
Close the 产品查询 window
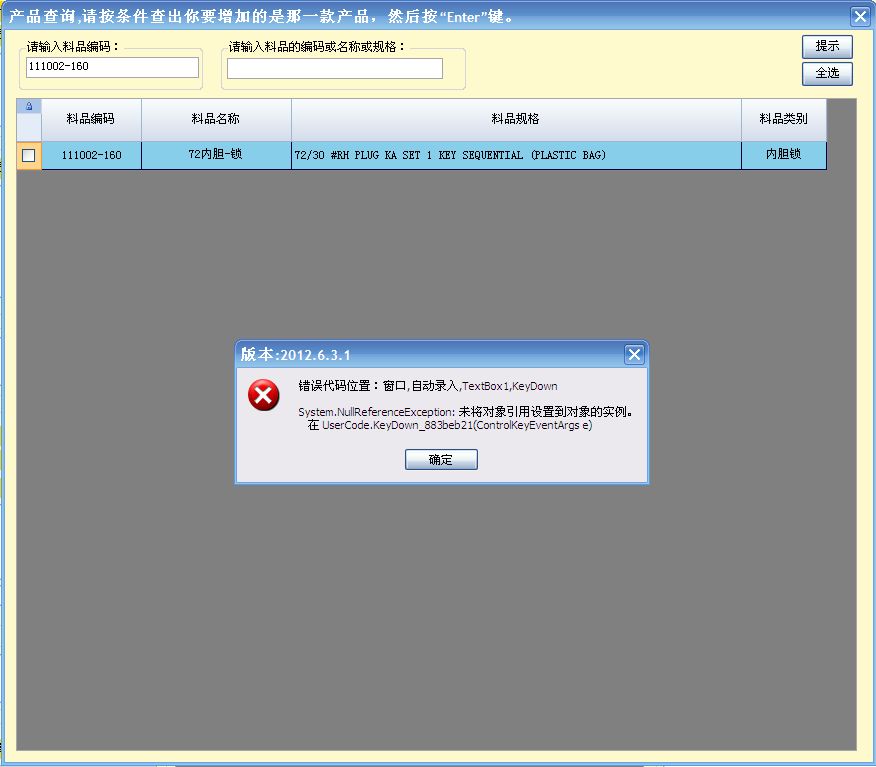coord(860,16)
